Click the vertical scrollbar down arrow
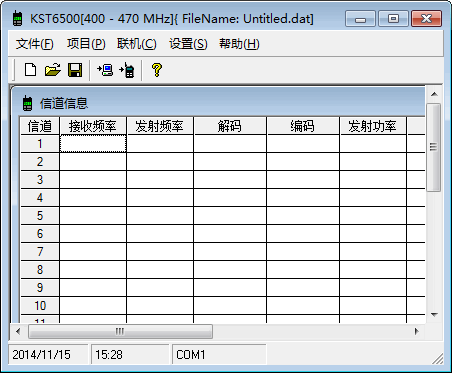Screen dimensions: 452x373 coord(434,314)
